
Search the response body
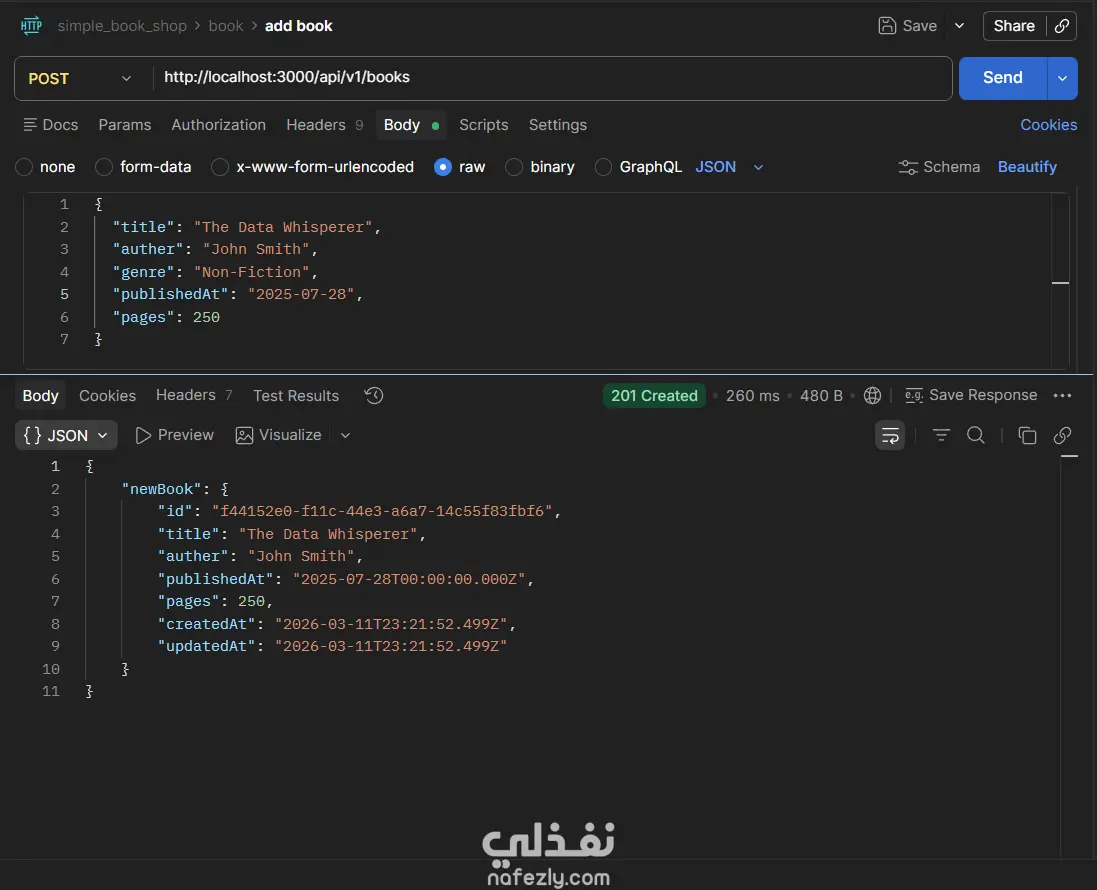[976, 435]
